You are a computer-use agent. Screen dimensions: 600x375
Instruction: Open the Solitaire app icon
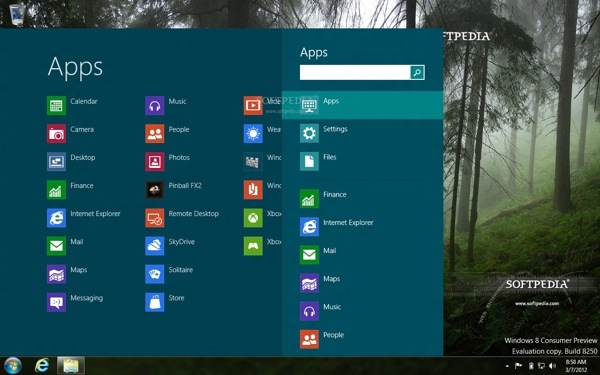155,274
